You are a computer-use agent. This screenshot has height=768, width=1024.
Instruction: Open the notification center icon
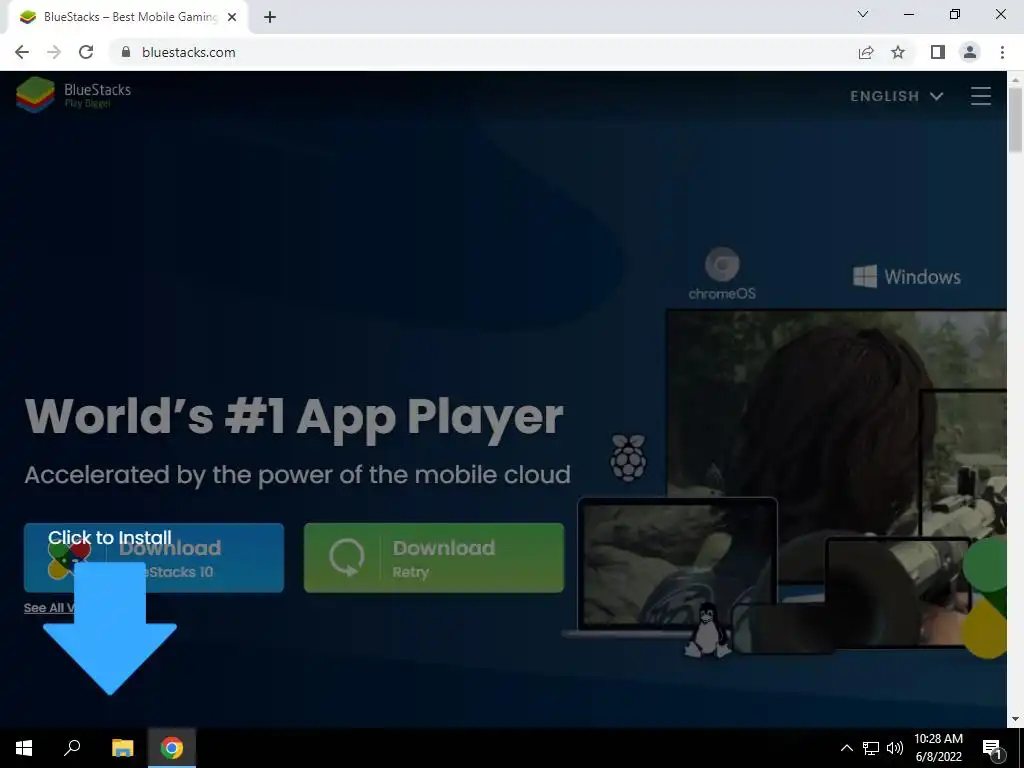pos(992,749)
